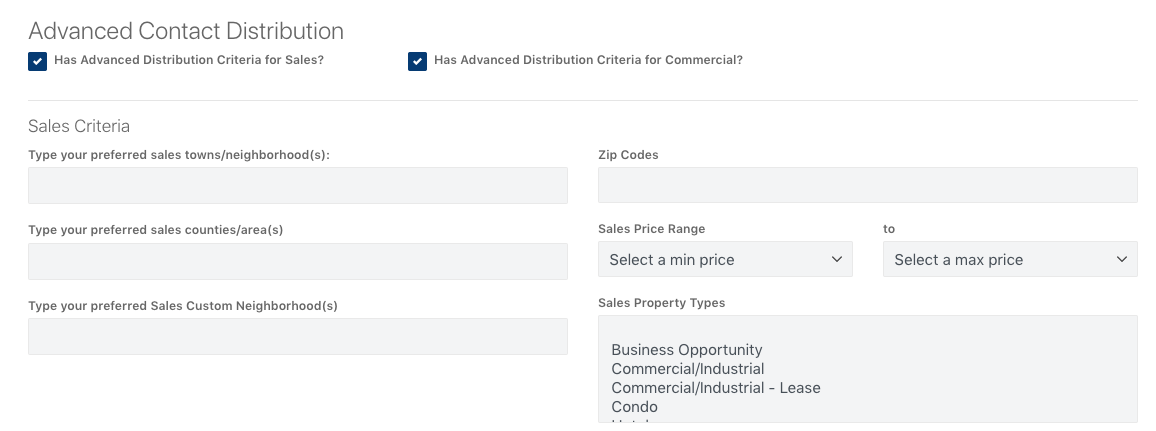Select "Business Opportunity" in Sales Property Types
1156x431 pixels.
(686, 350)
